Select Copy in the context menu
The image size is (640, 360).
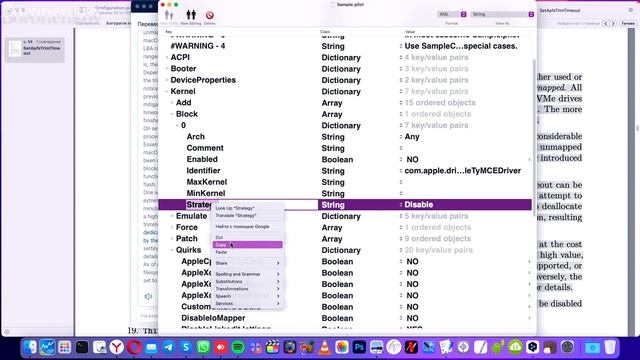click(247, 244)
